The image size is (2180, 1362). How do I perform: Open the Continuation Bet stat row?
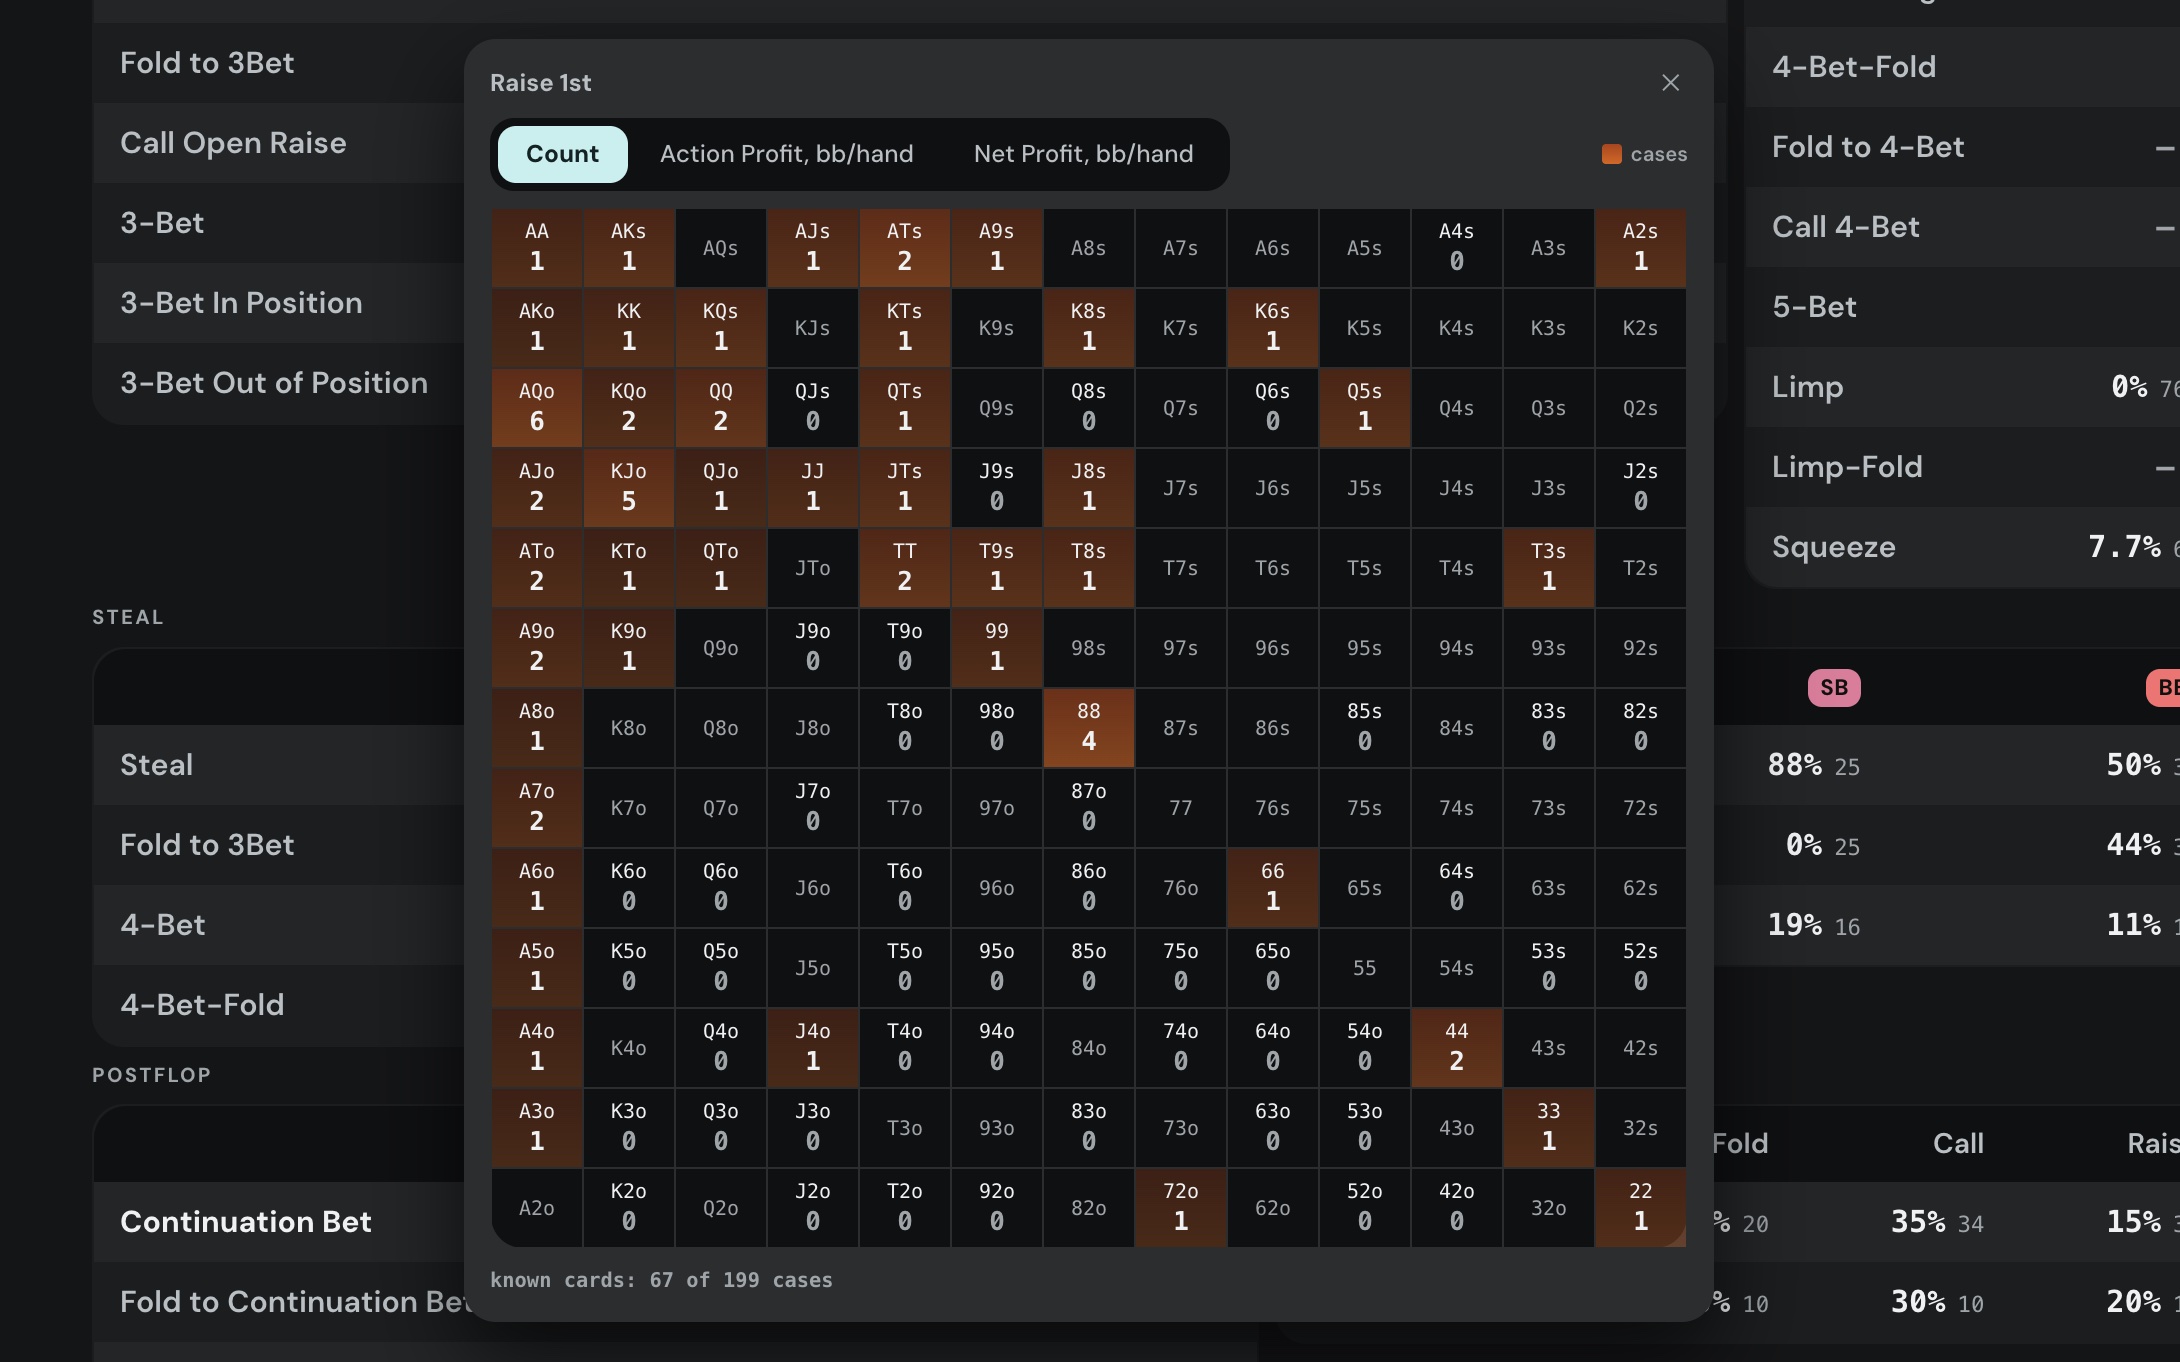(279, 1222)
